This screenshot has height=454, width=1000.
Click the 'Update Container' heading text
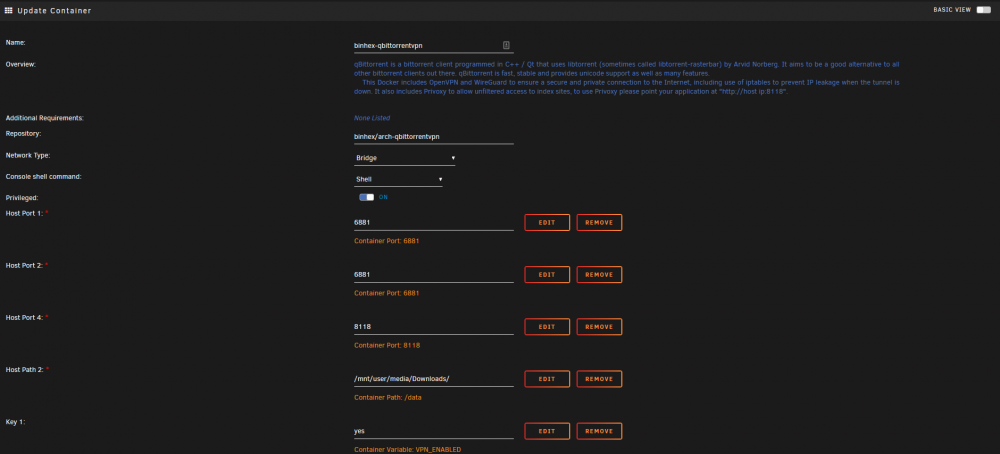pos(54,11)
